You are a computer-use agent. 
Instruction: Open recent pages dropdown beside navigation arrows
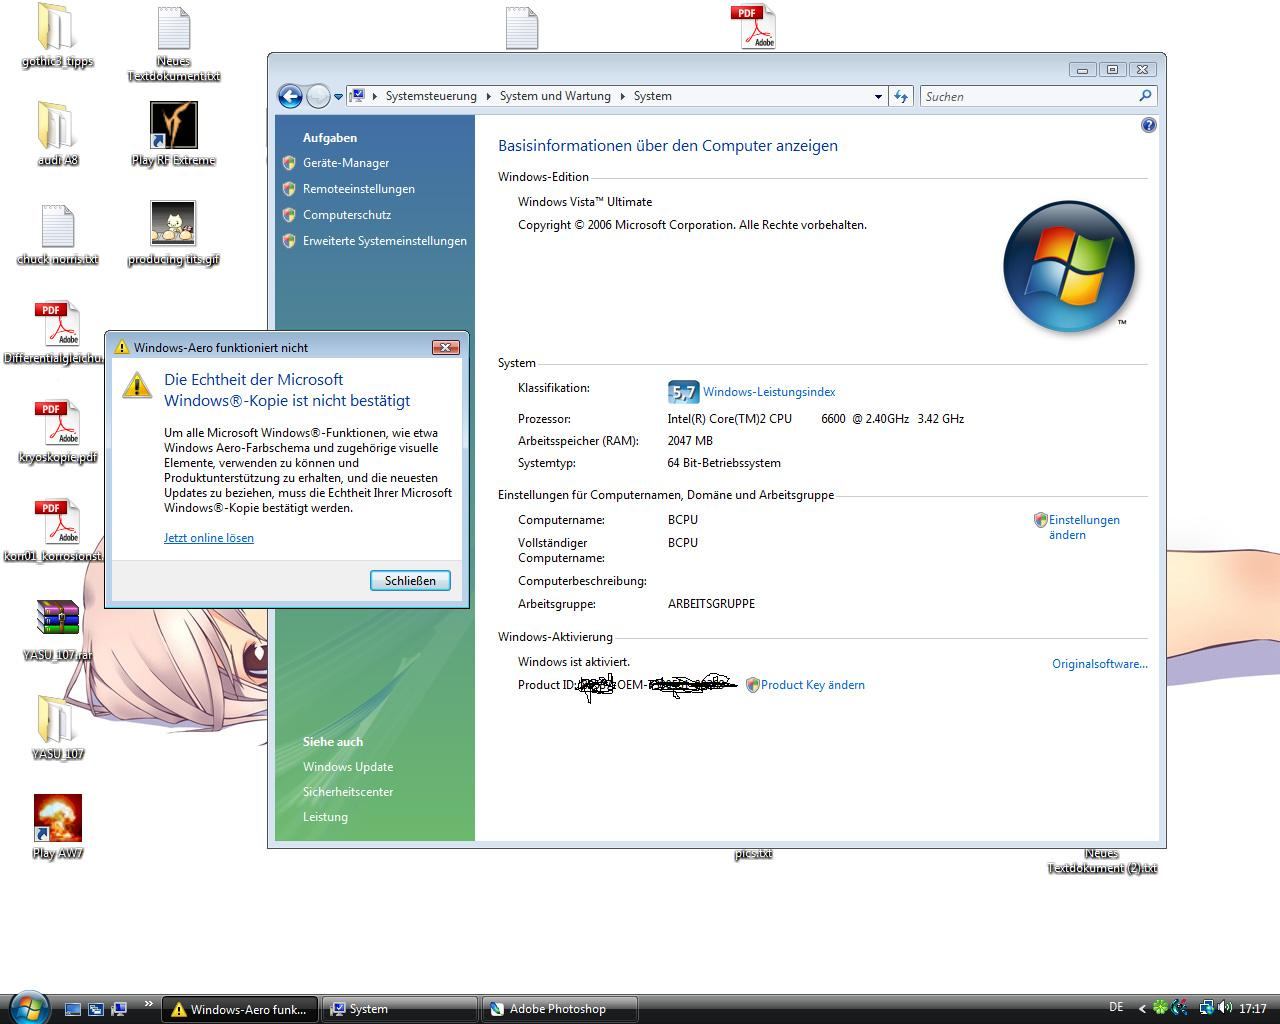tap(338, 97)
